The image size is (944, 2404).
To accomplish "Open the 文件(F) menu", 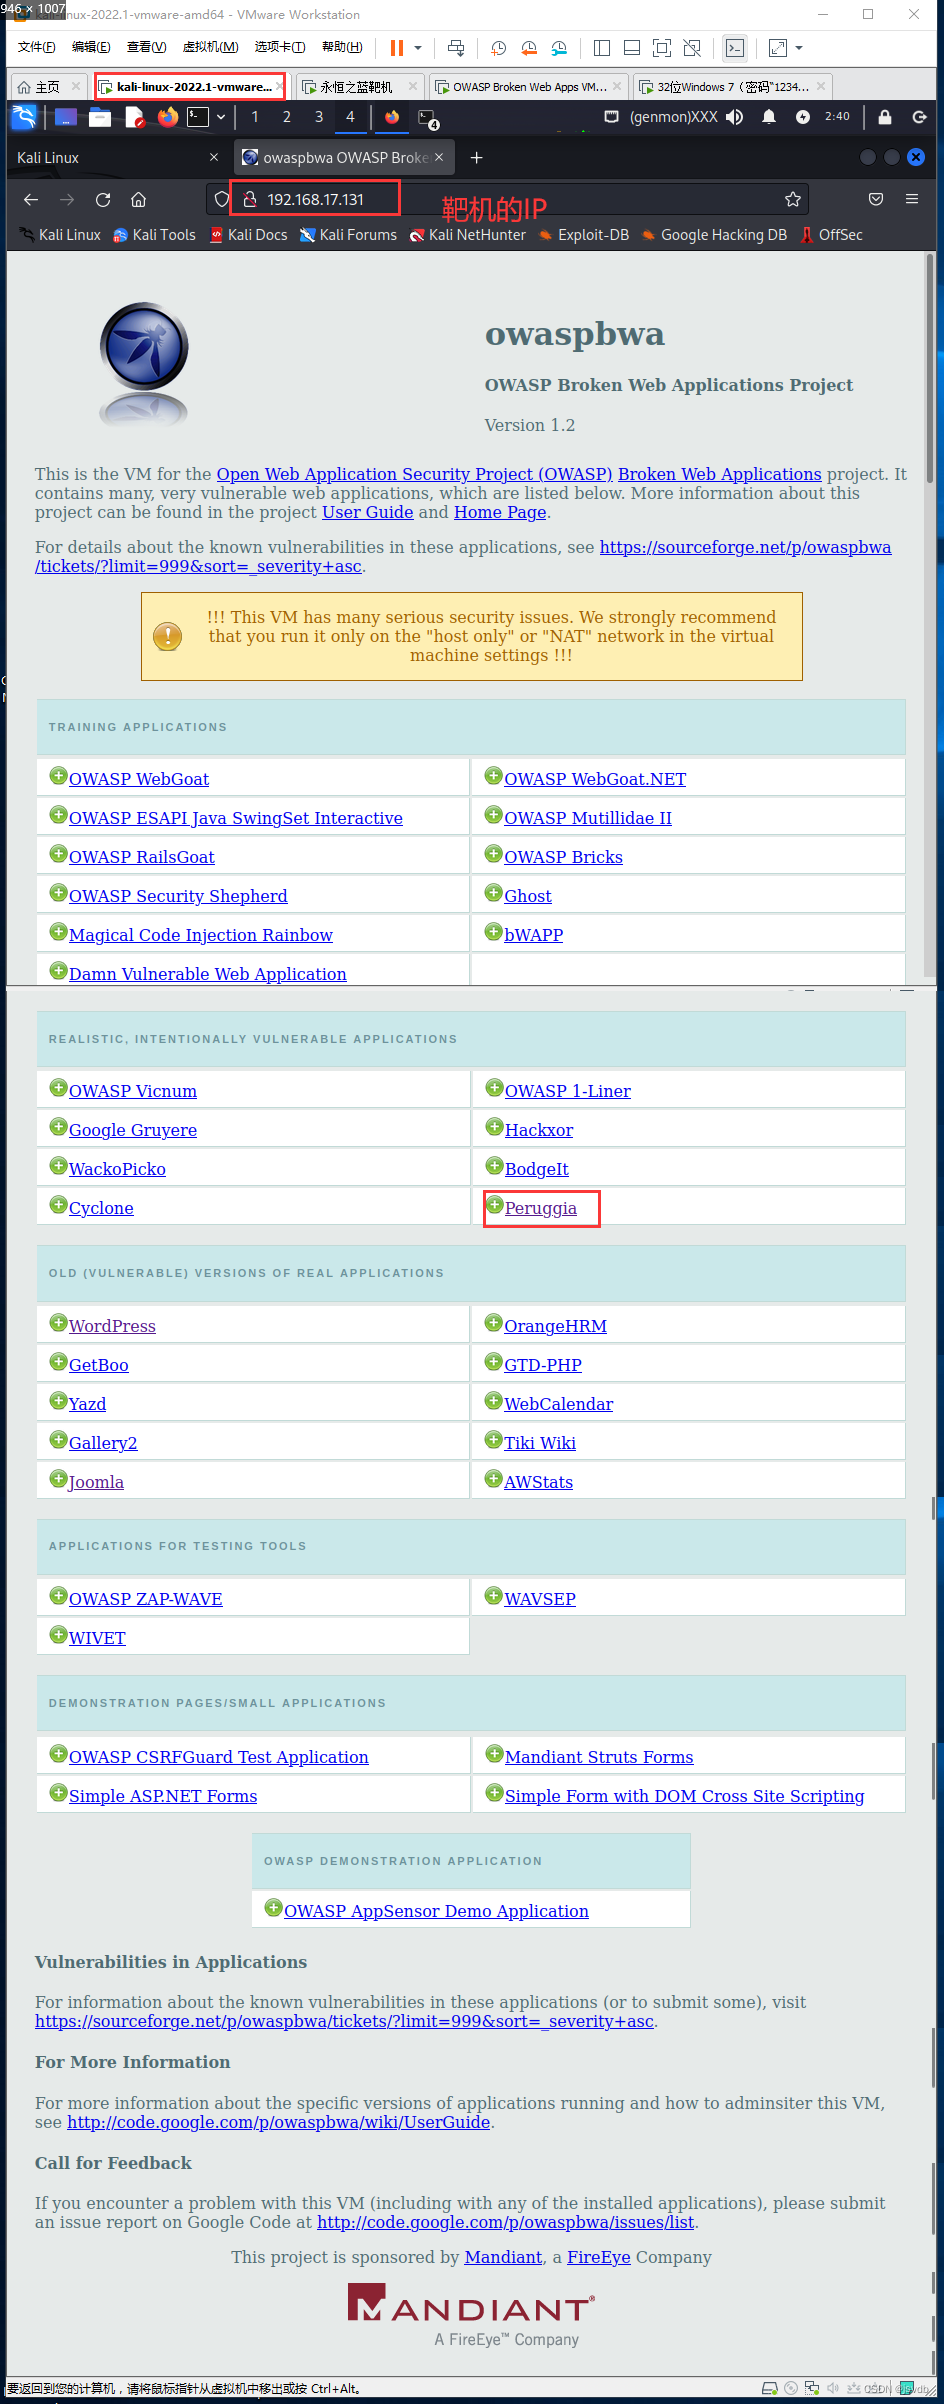I will (x=36, y=47).
